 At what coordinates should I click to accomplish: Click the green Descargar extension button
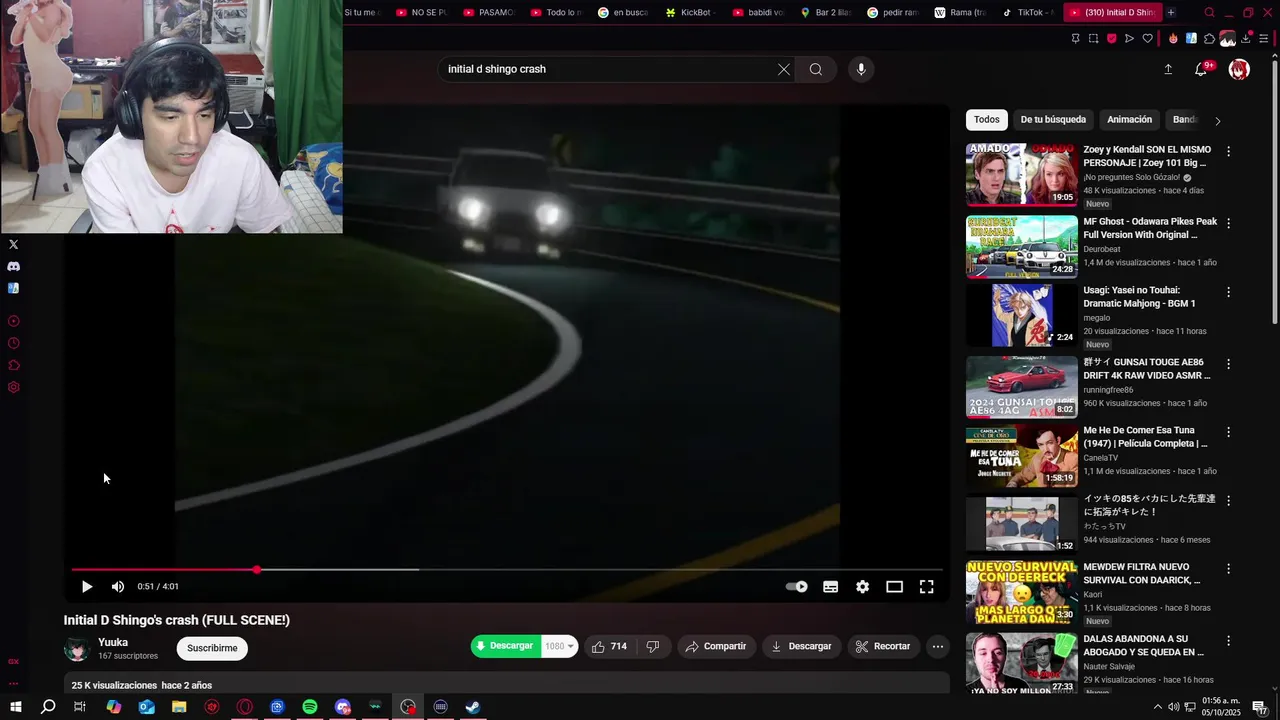pos(506,646)
